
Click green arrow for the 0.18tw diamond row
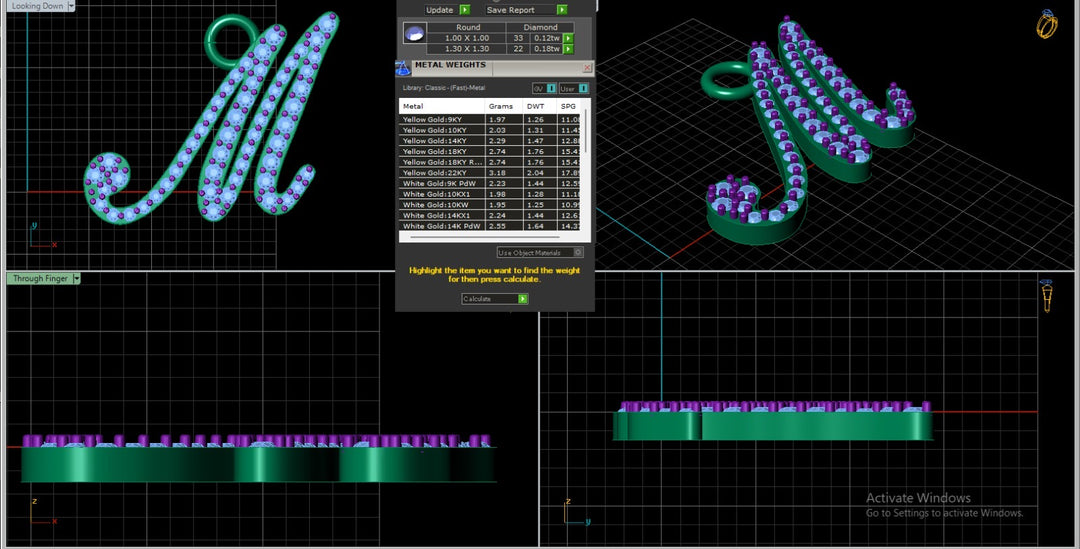click(568, 48)
